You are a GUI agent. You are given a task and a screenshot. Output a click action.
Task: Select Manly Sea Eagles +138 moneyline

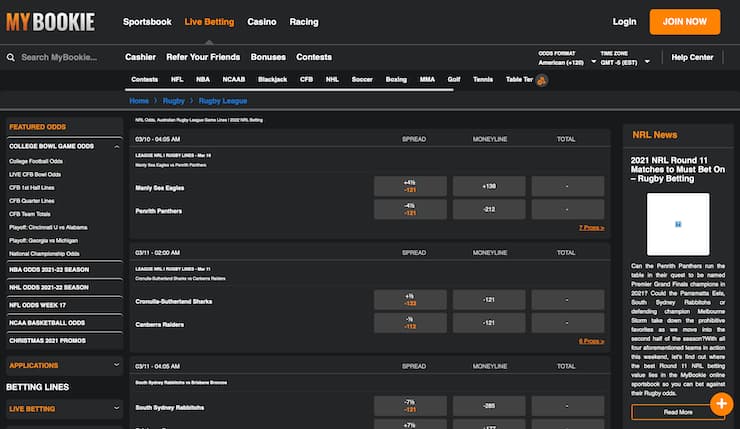coord(489,186)
